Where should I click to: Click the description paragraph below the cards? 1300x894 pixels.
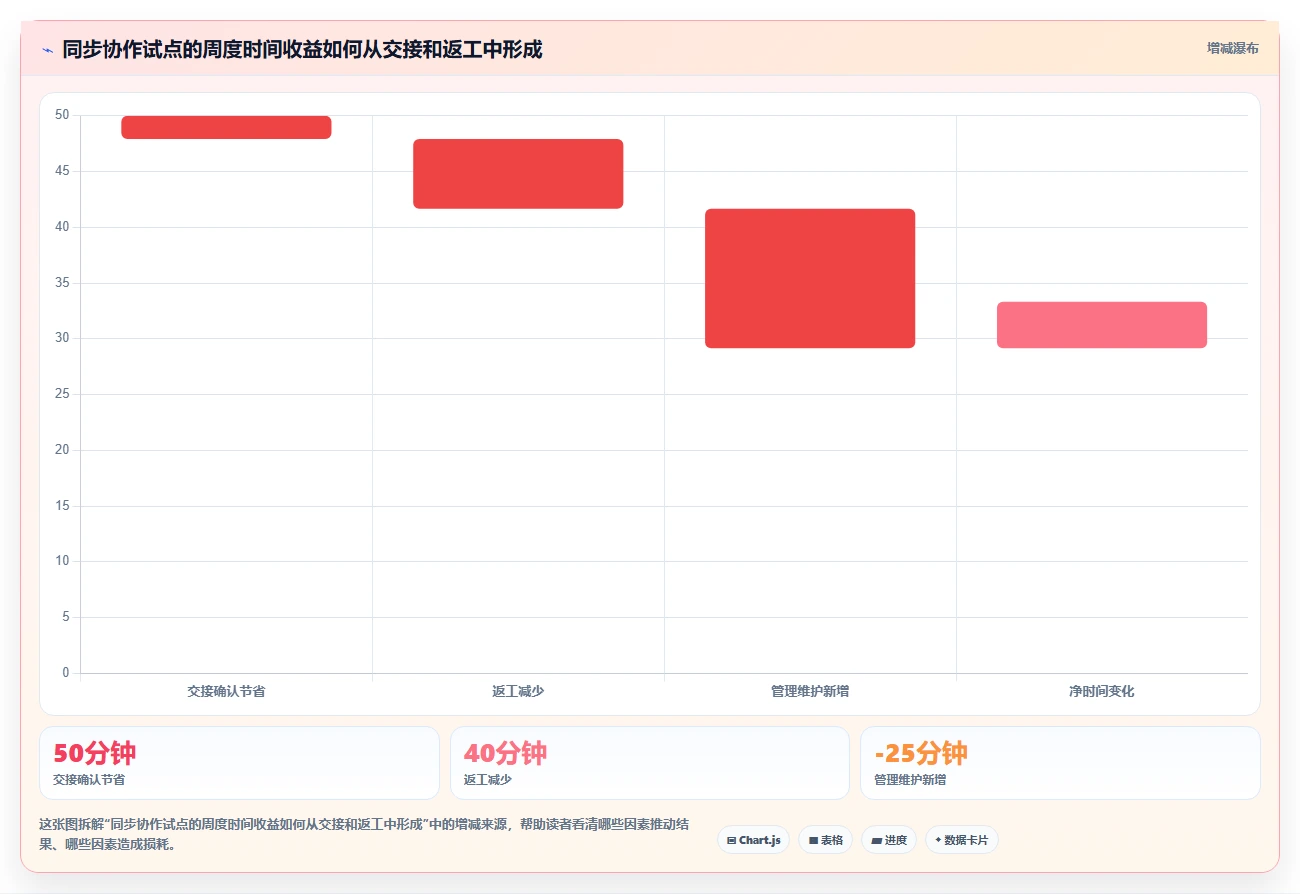tap(364, 834)
